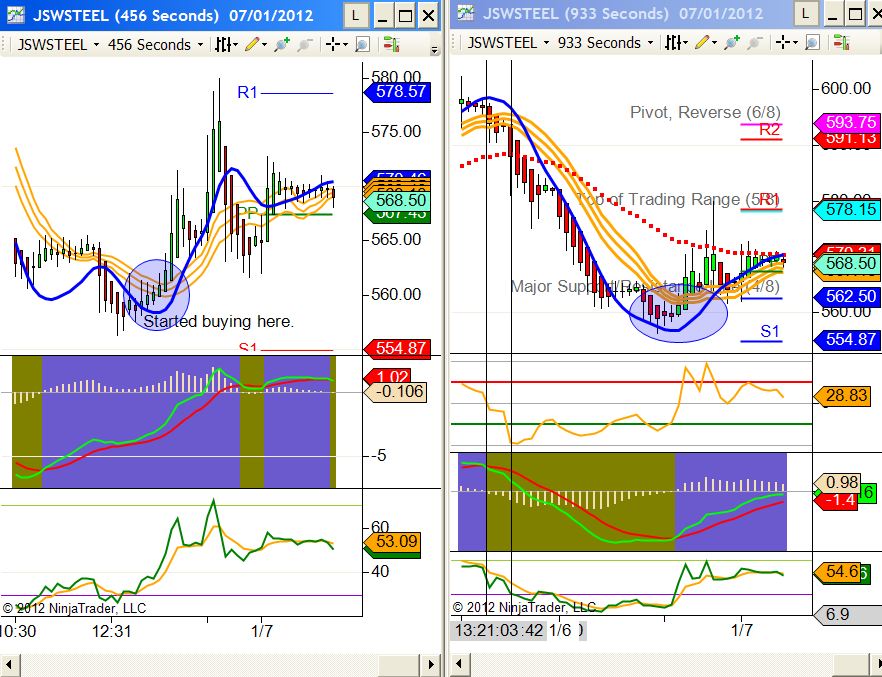The width and height of the screenshot is (882, 677).
Task: Select the pencil drawing tool in 456 Seconds window
Action: [251, 44]
